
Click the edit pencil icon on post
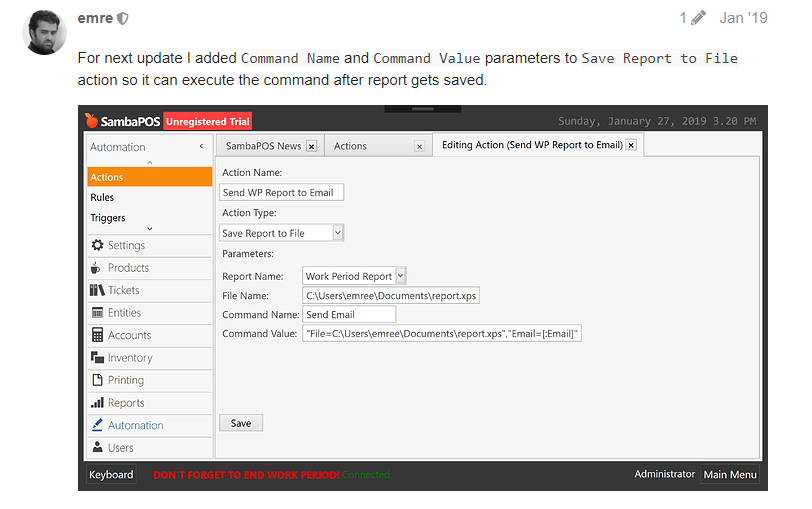click(698, 18)
